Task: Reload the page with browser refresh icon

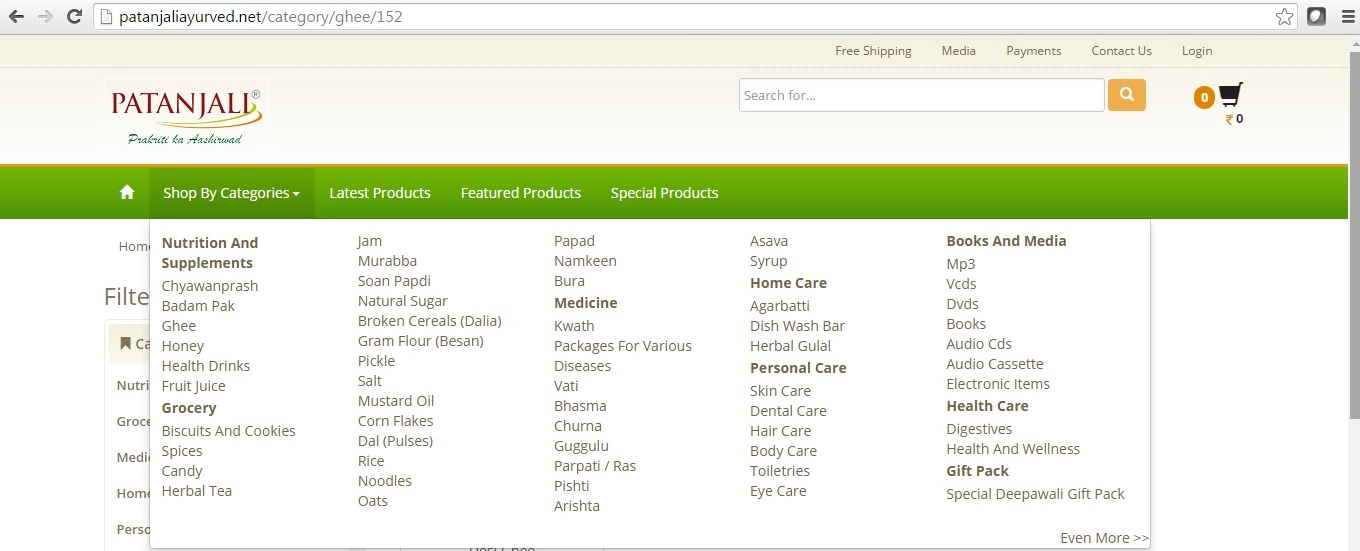Action: [74, 16]
